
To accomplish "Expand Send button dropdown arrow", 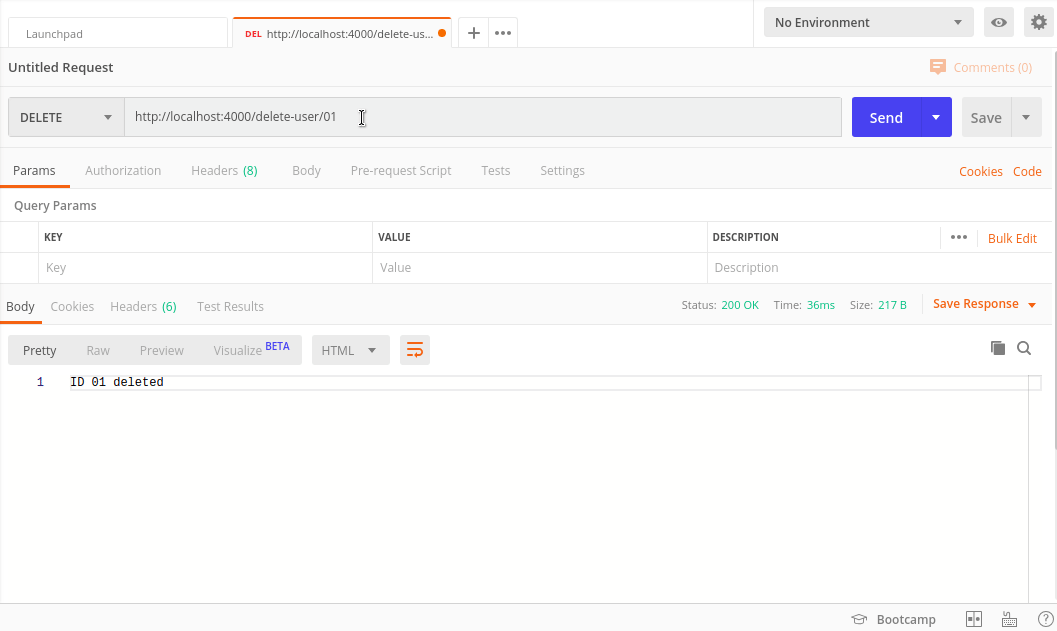I will pyautogui.click(x=936, y=117).
